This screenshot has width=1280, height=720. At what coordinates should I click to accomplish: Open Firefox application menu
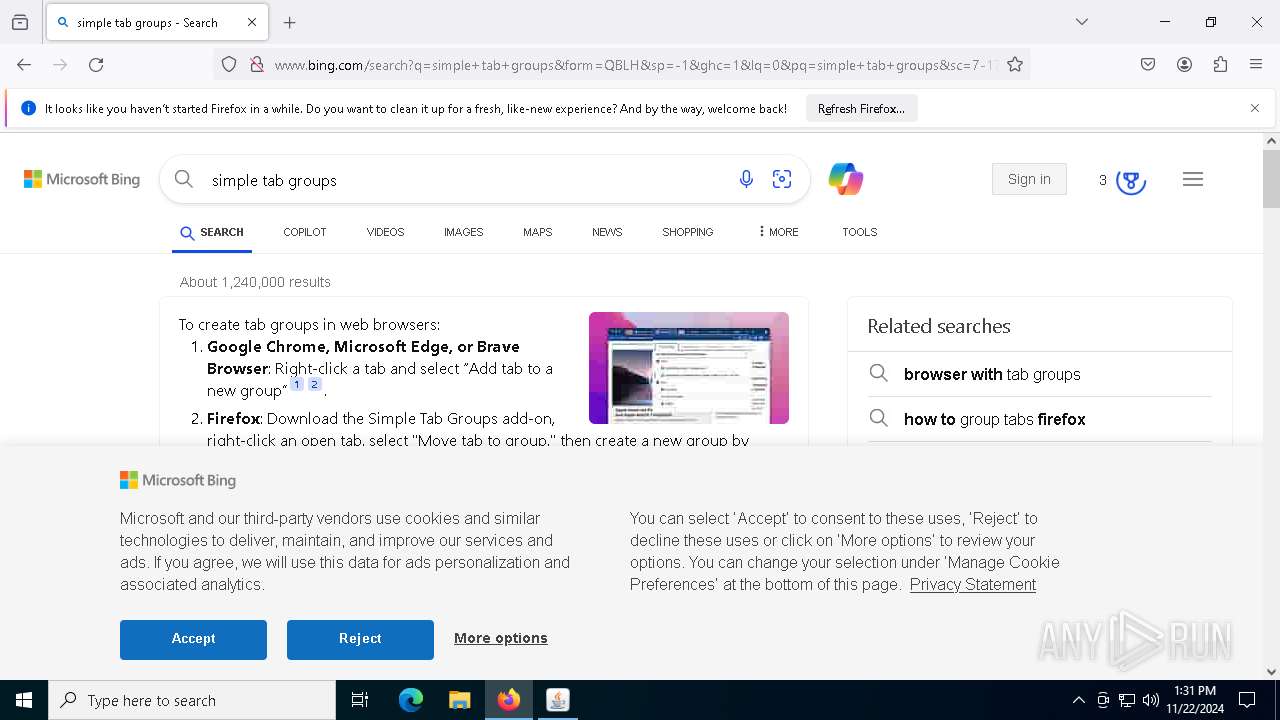[1256, 64]
